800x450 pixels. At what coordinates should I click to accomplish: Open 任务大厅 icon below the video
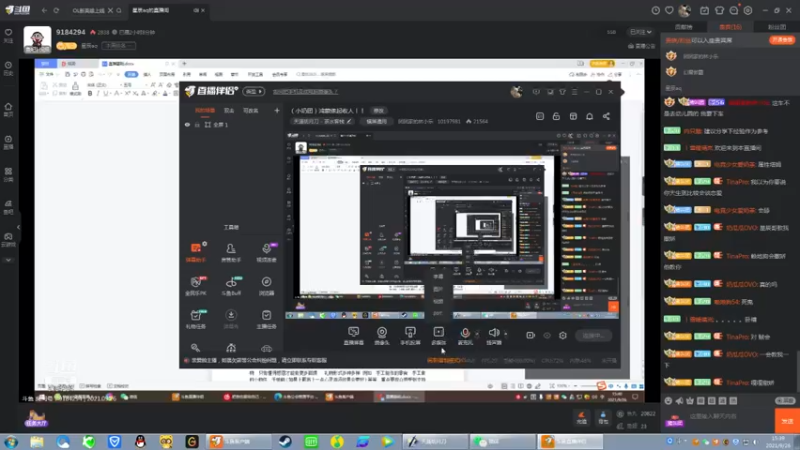[36, 418]
